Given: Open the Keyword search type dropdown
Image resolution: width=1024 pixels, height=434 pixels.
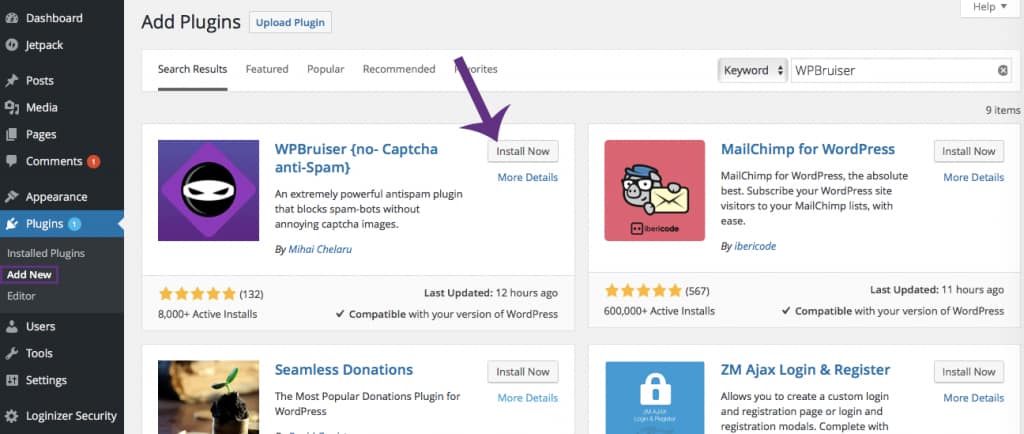Looking at the screenshot, I should (751, 71).
